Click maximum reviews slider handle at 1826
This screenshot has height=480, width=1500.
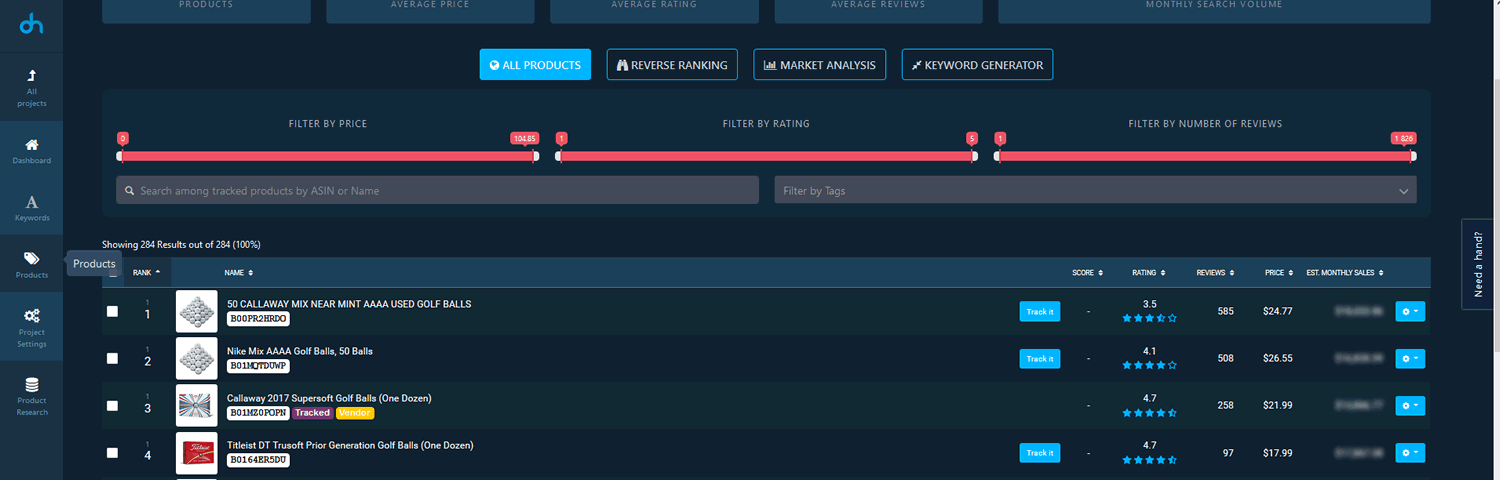pyautogui.click(x=1413, y=156)
